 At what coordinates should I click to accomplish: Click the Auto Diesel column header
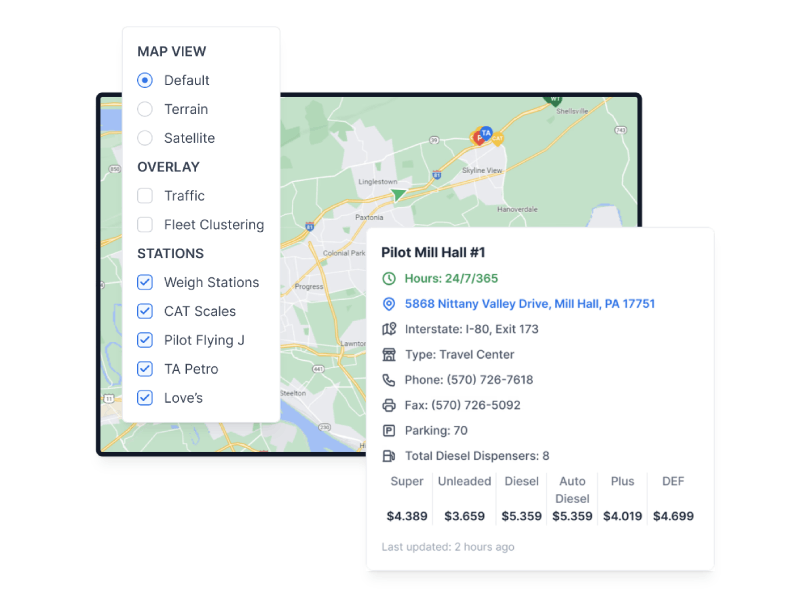point(572,490)
